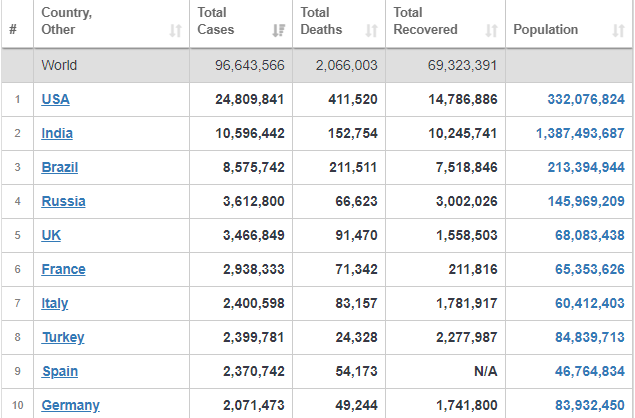Select USA total recovered 14,786,886

pyautogui.click(x=463, y=99)
